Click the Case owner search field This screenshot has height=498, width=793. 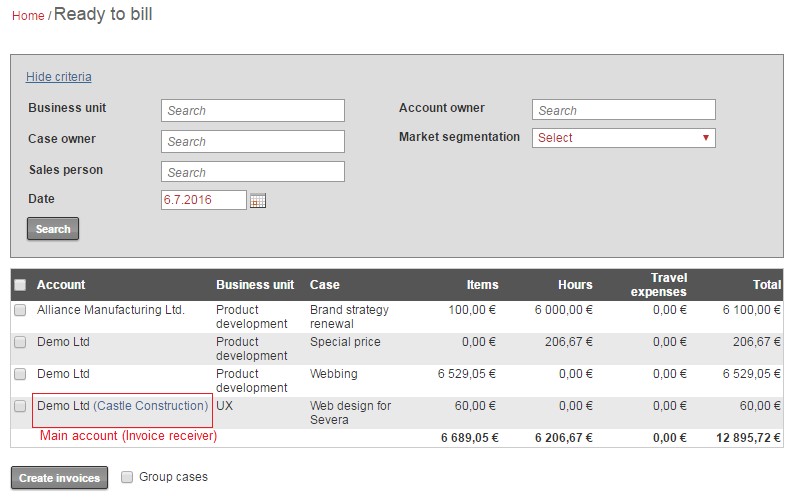[252, 141]
